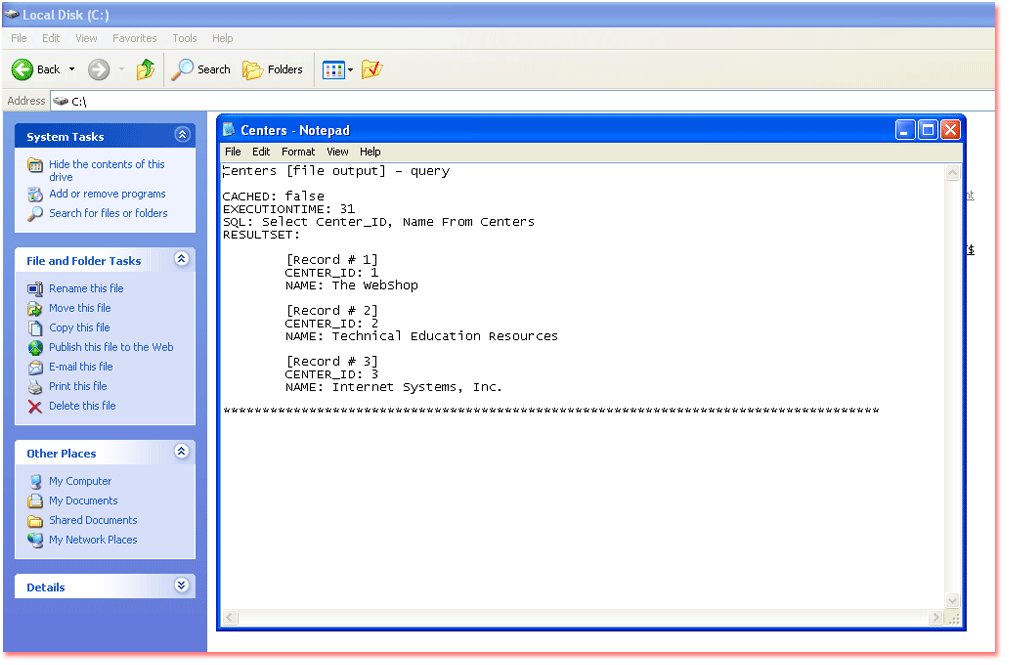Open Notepad Format menu

click(x=298, y=152)
